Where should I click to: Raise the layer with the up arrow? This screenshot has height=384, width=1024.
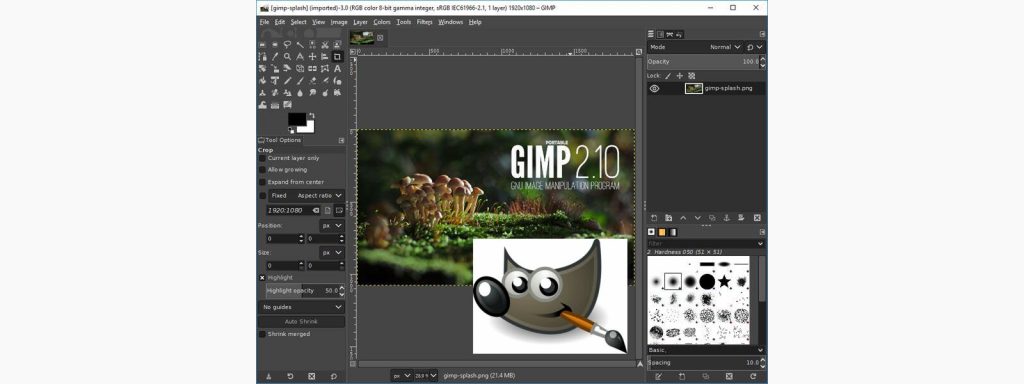tap(683, 218)
